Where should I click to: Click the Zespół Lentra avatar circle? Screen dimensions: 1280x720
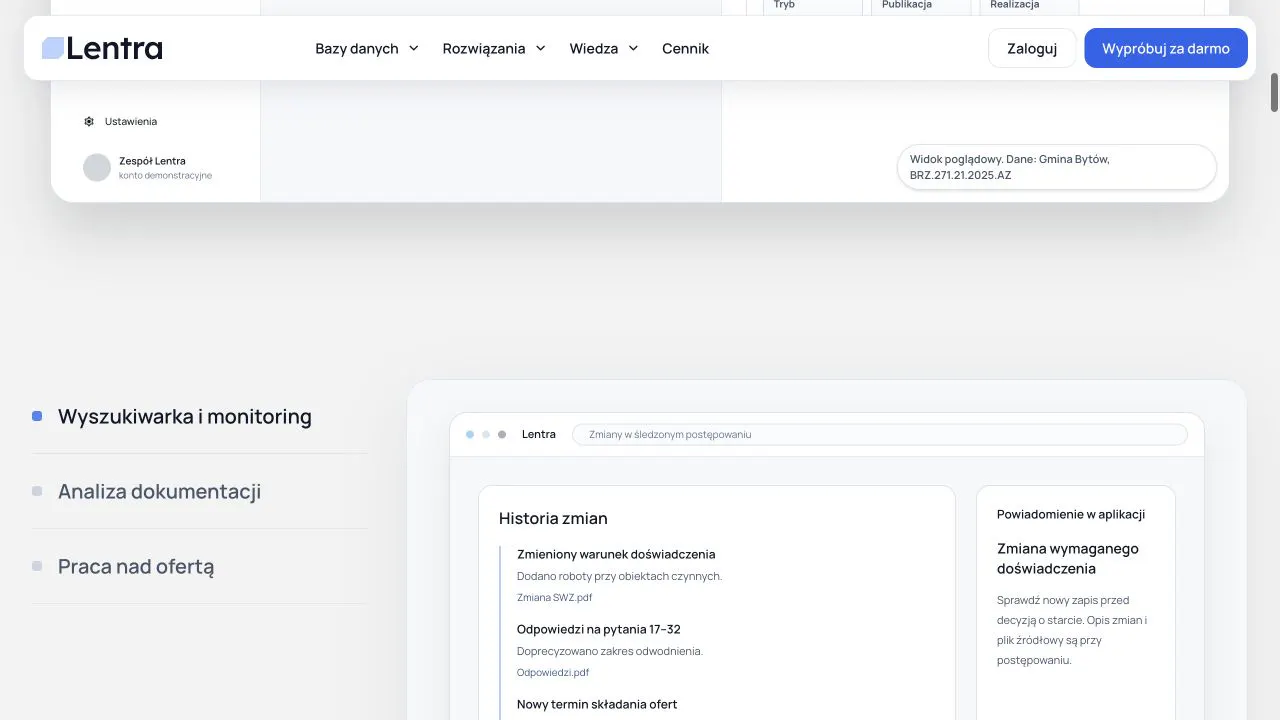(97, 167)
